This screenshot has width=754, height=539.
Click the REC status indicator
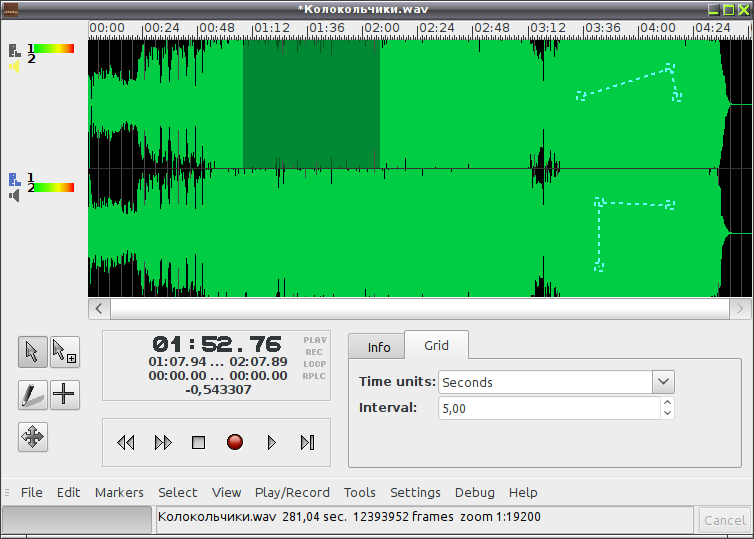314,352
